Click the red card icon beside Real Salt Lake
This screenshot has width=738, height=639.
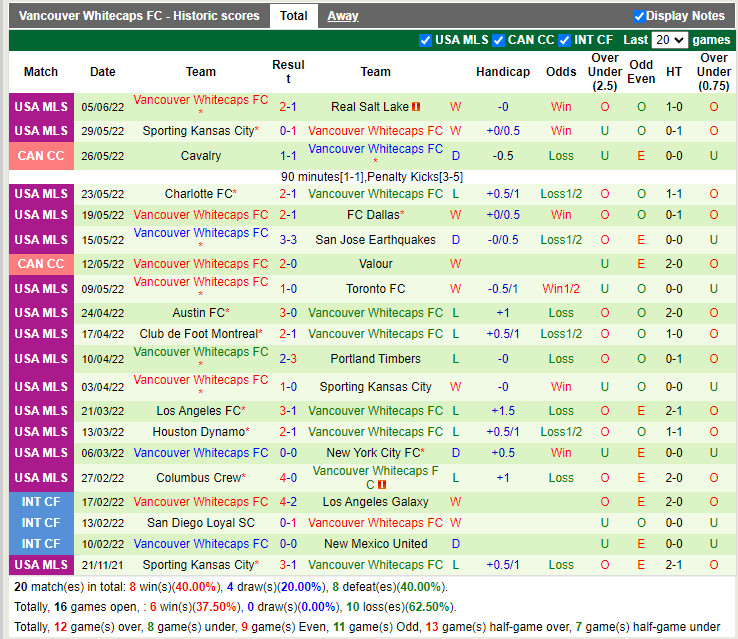click(x=416, y=107)
